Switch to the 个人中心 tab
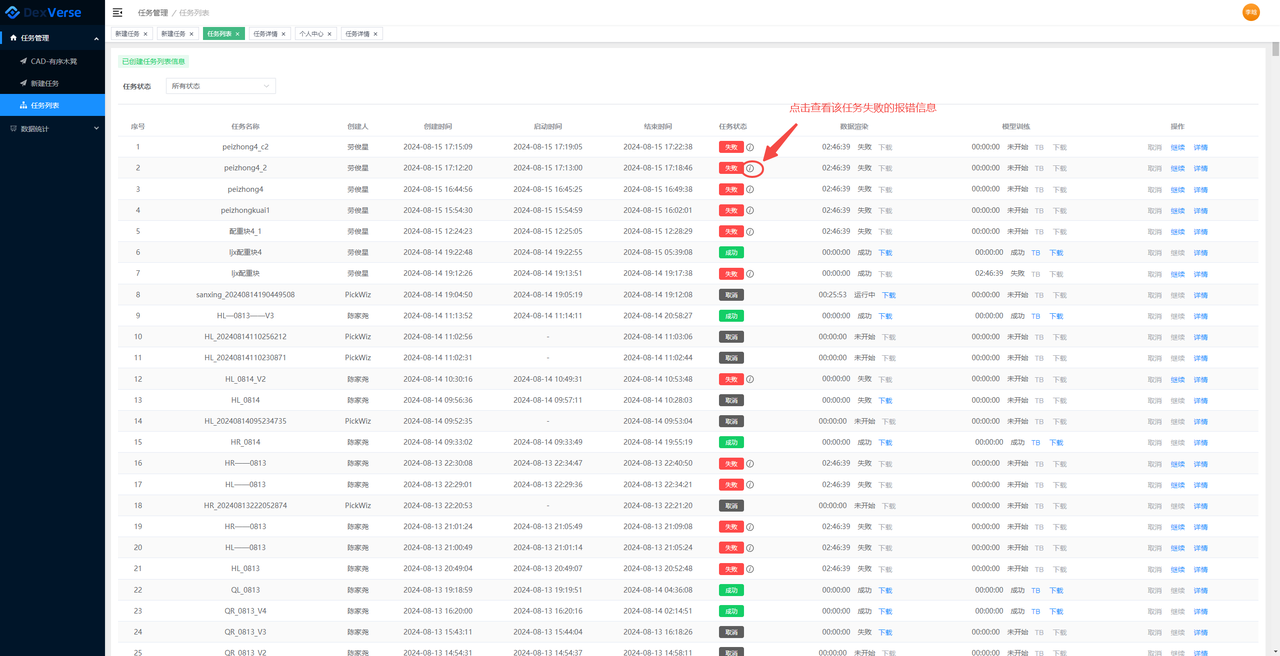1280x656 pixels. click(311, 34)
